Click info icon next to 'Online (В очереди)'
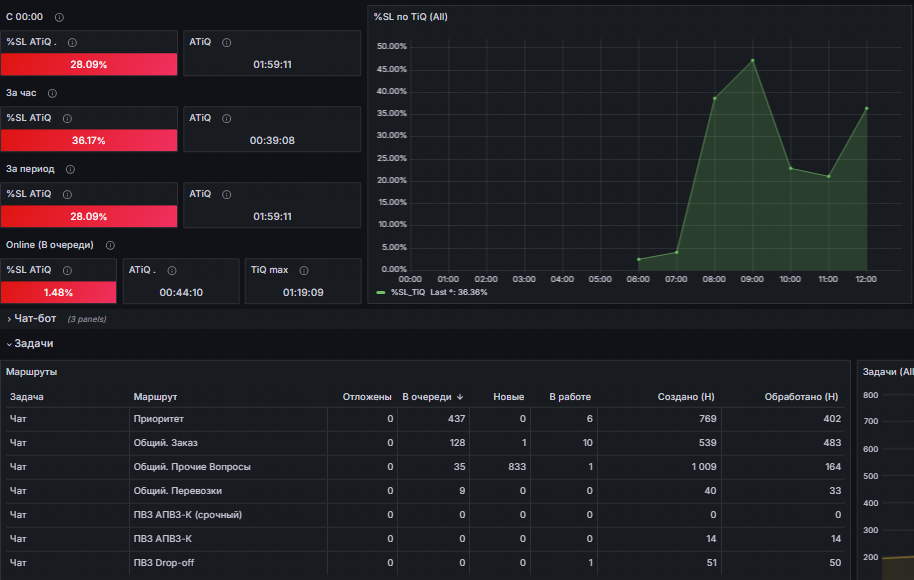Image resolution: width=914 pixels, height=580 pixels. coord(110,245)
